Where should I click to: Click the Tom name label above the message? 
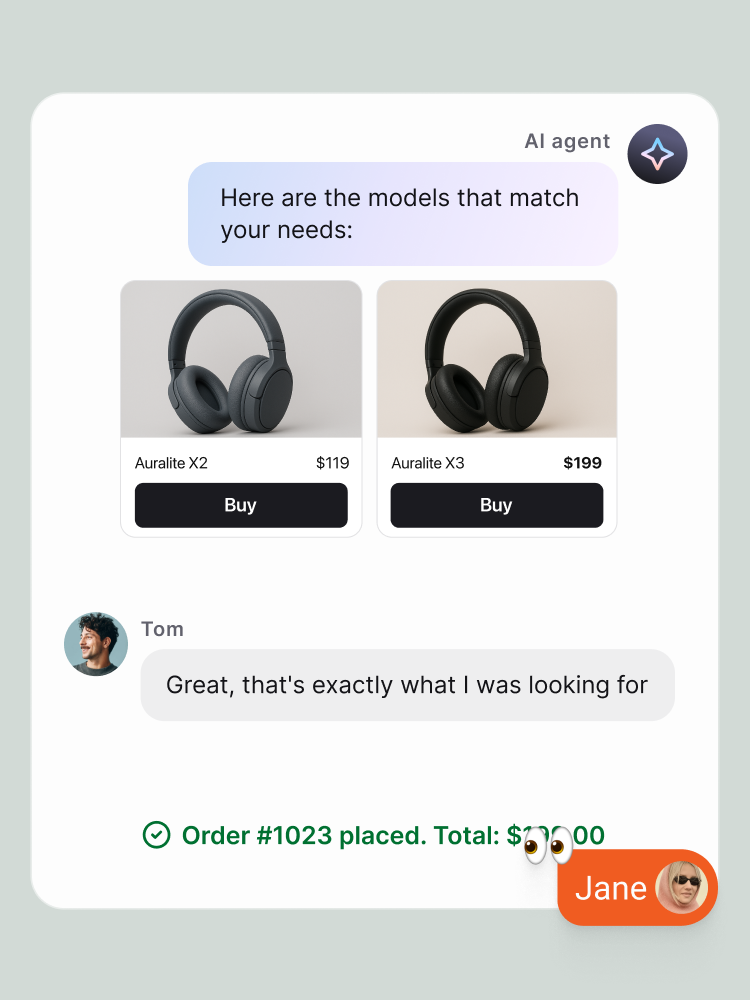pos(162,629)
